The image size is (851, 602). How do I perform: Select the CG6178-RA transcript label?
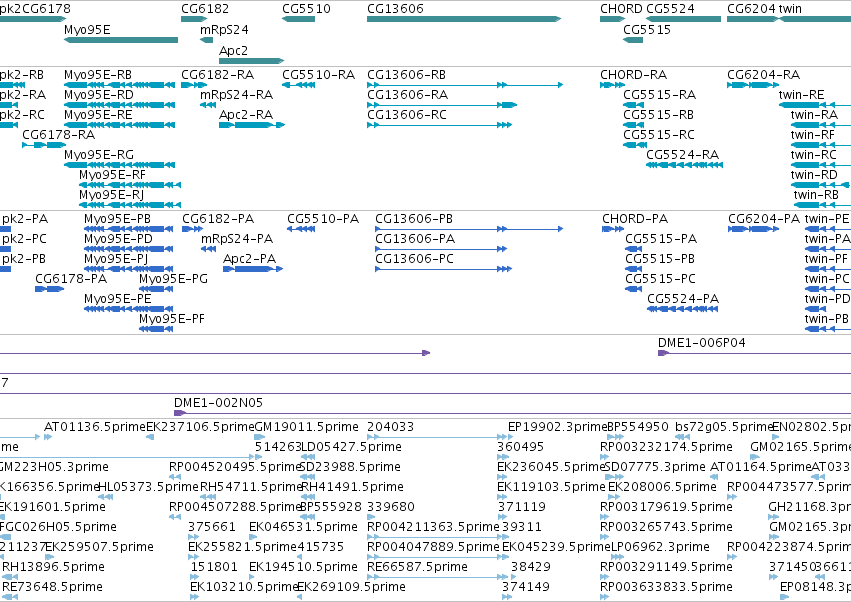tap(59, 134)
